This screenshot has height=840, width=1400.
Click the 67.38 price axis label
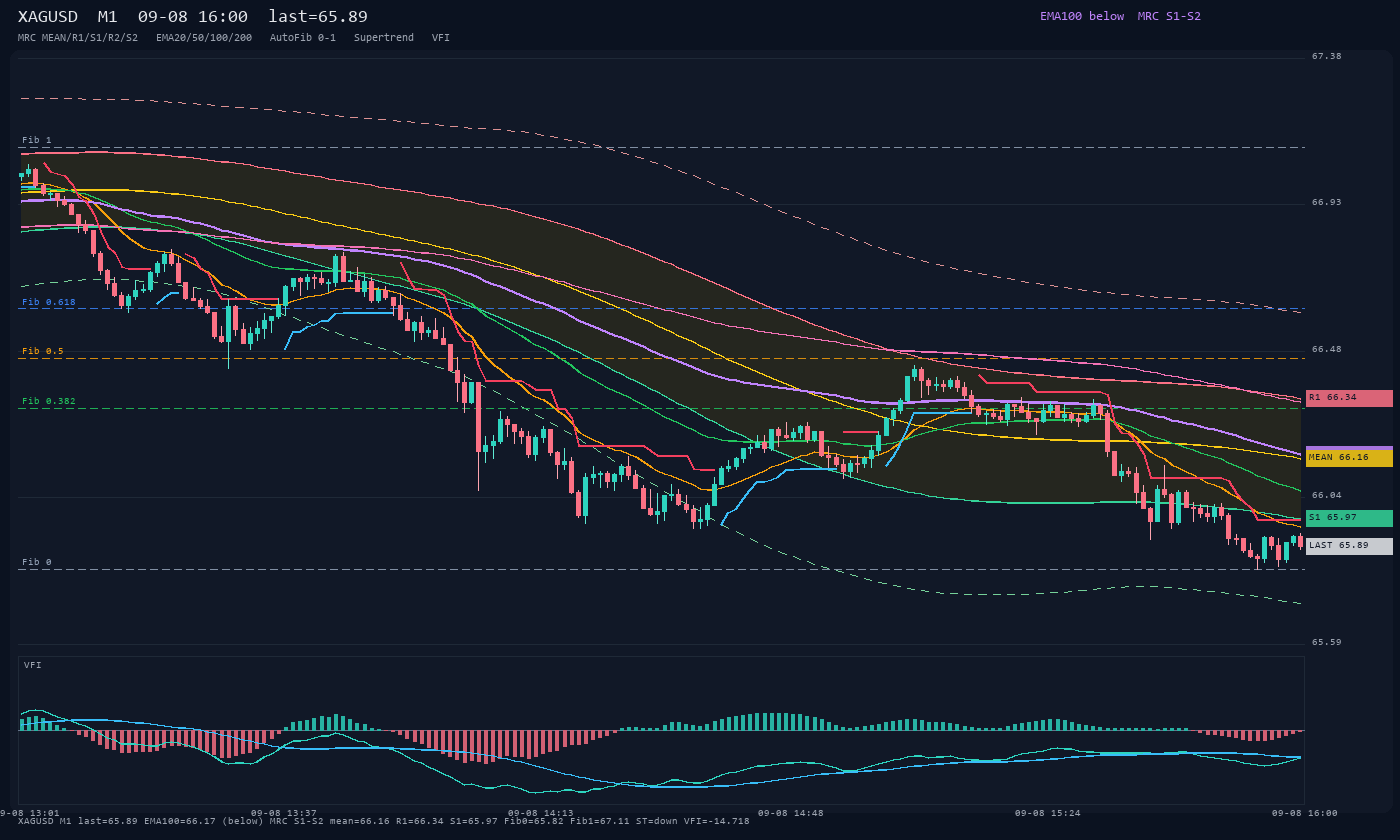click(1327, 56)
